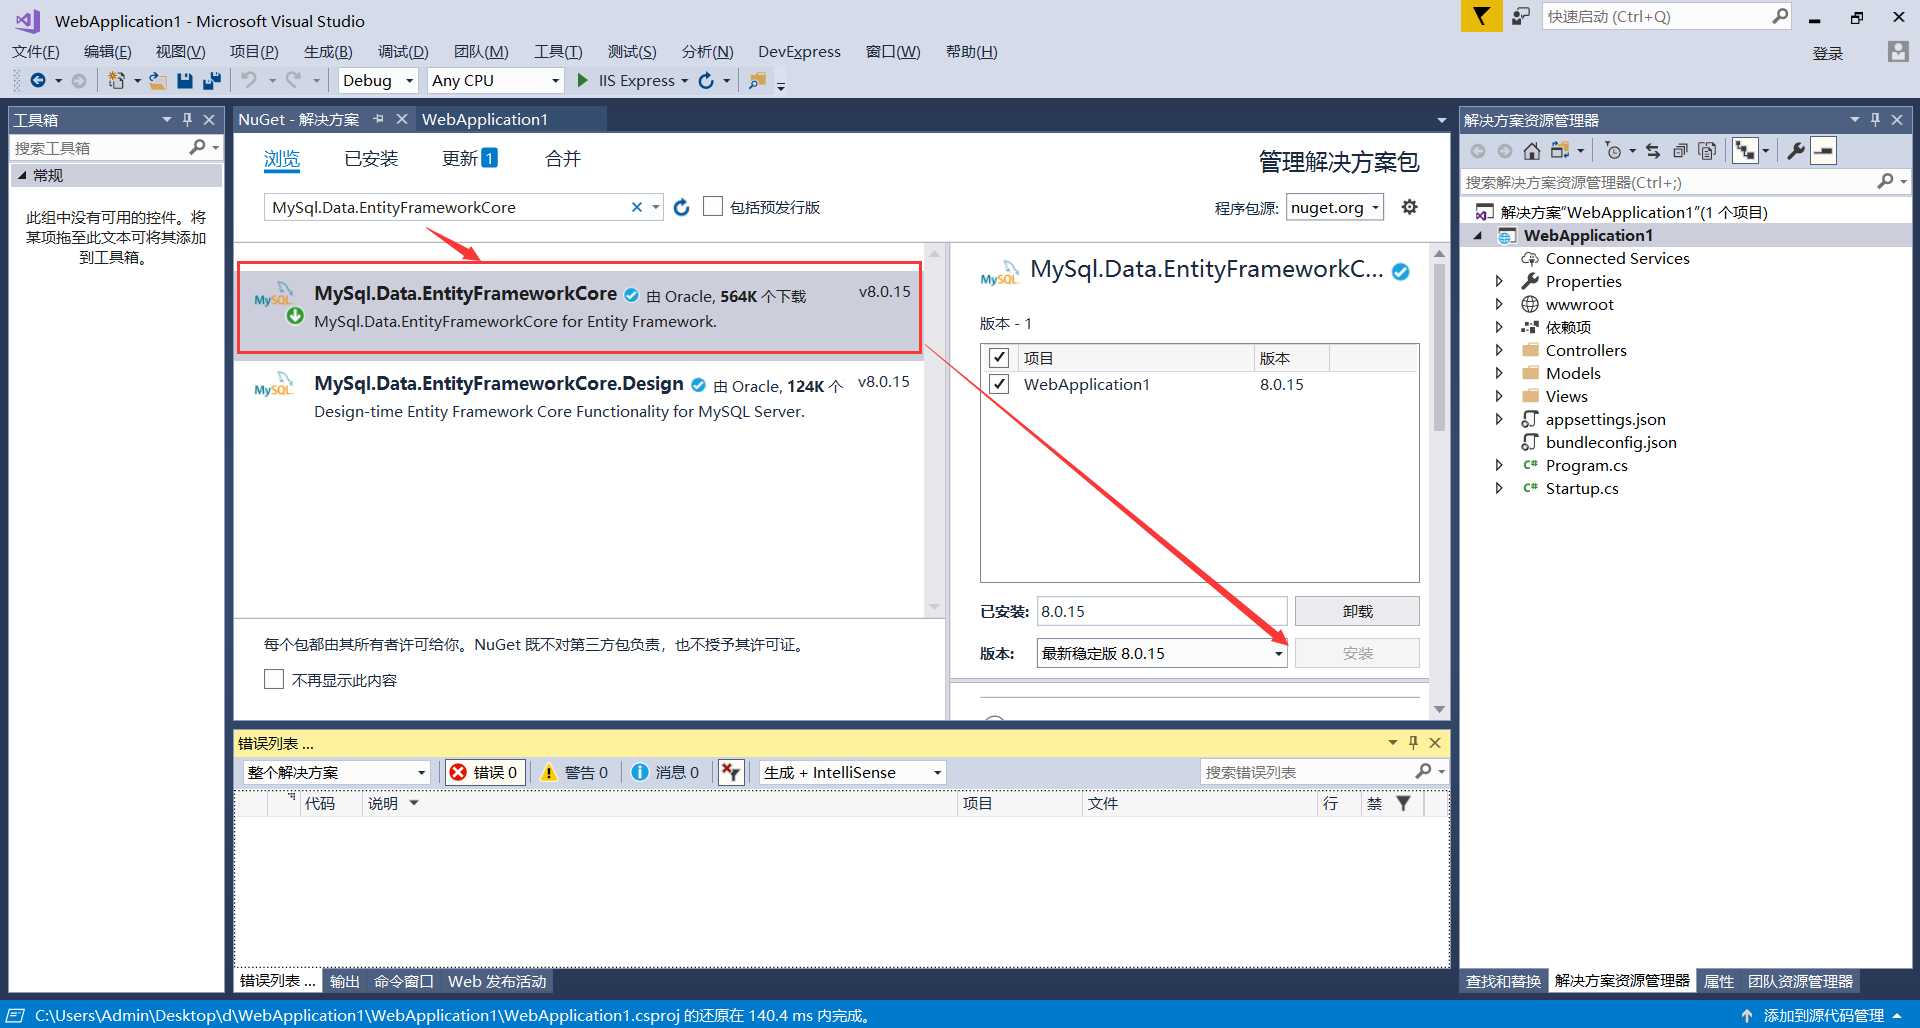This screenshot has height=1028, width=1920.
Task: Switch to the 合并 NuGet tab
Action: [x=563, y=158]
